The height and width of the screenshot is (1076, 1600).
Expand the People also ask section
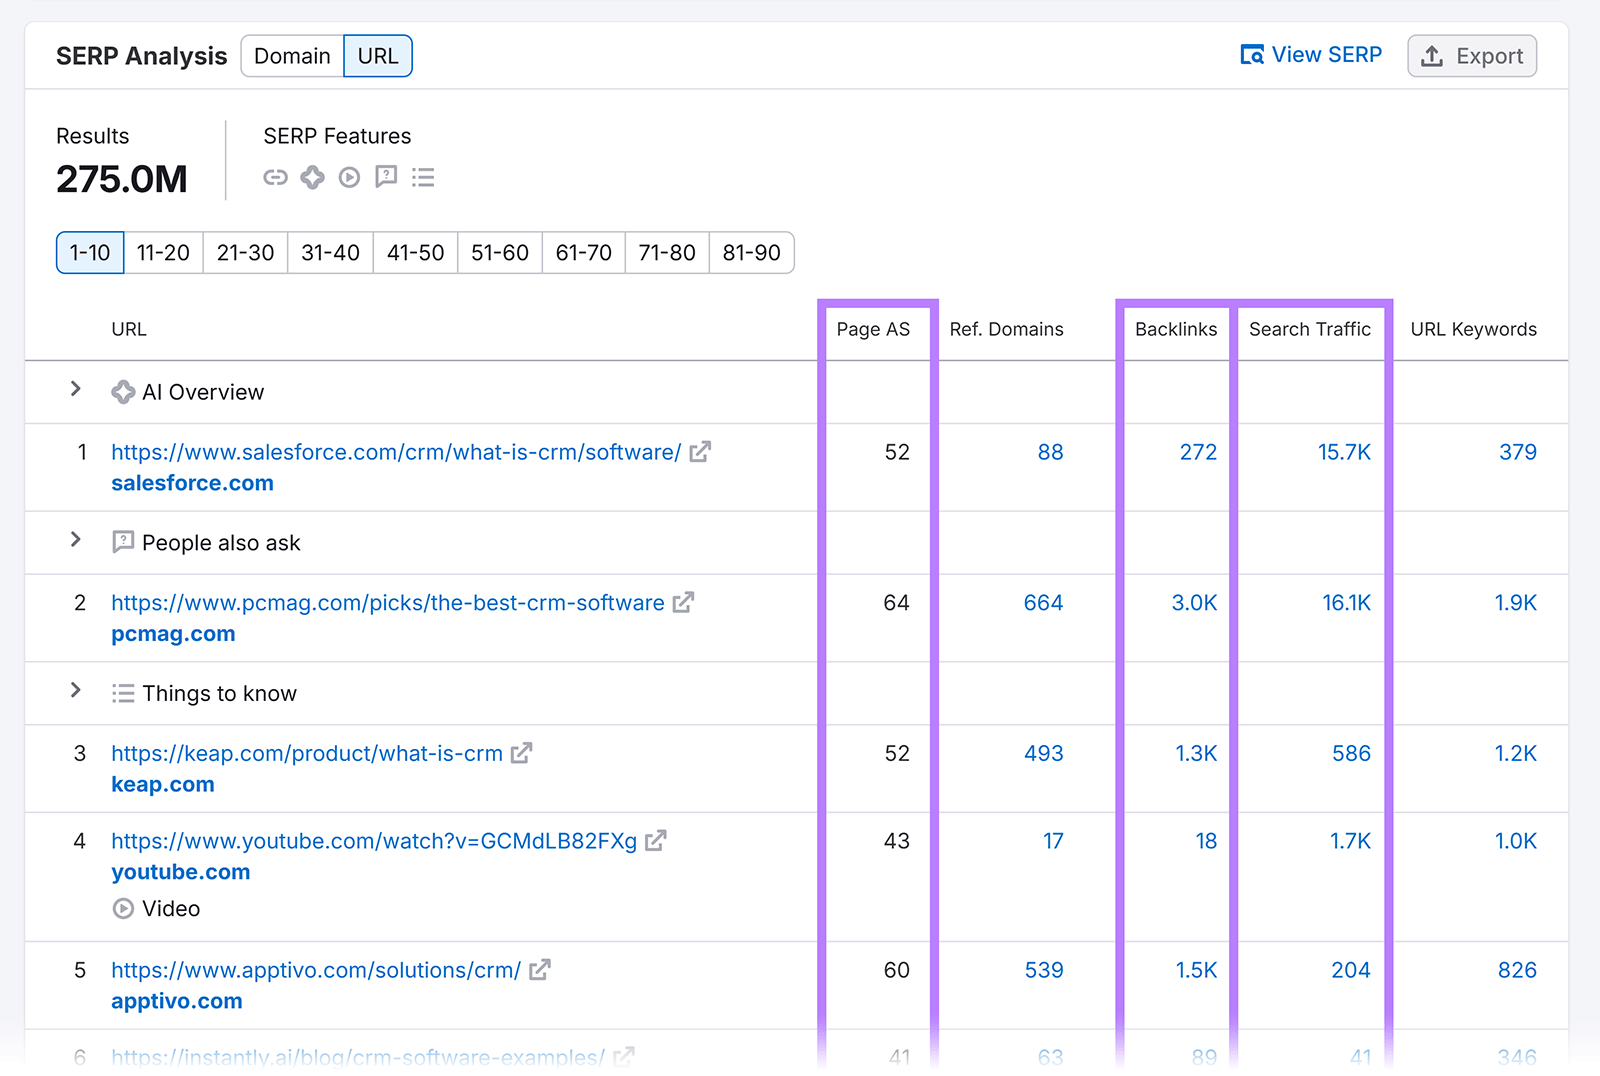pyautogui.click(x=76, y=541)
